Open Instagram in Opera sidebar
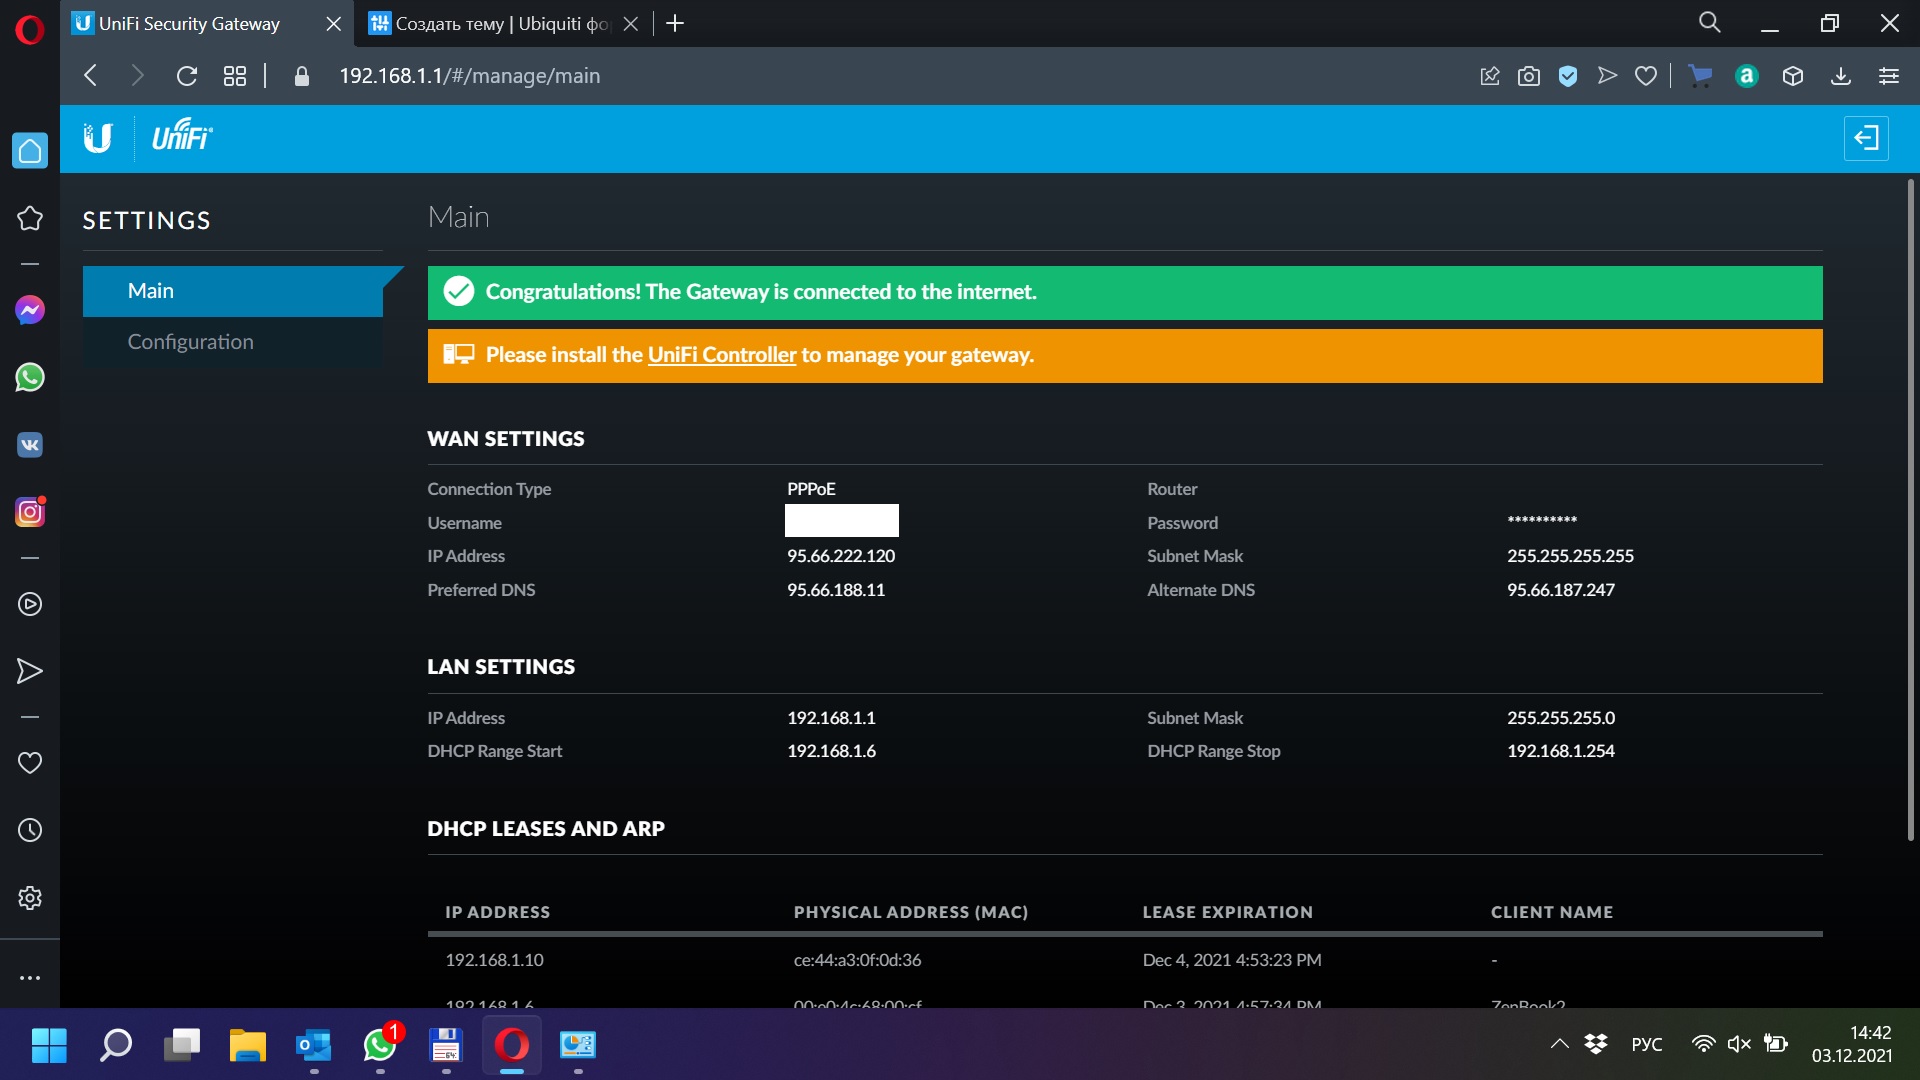The width and height of the screenshot is (1920, 1080). [30, 512]
